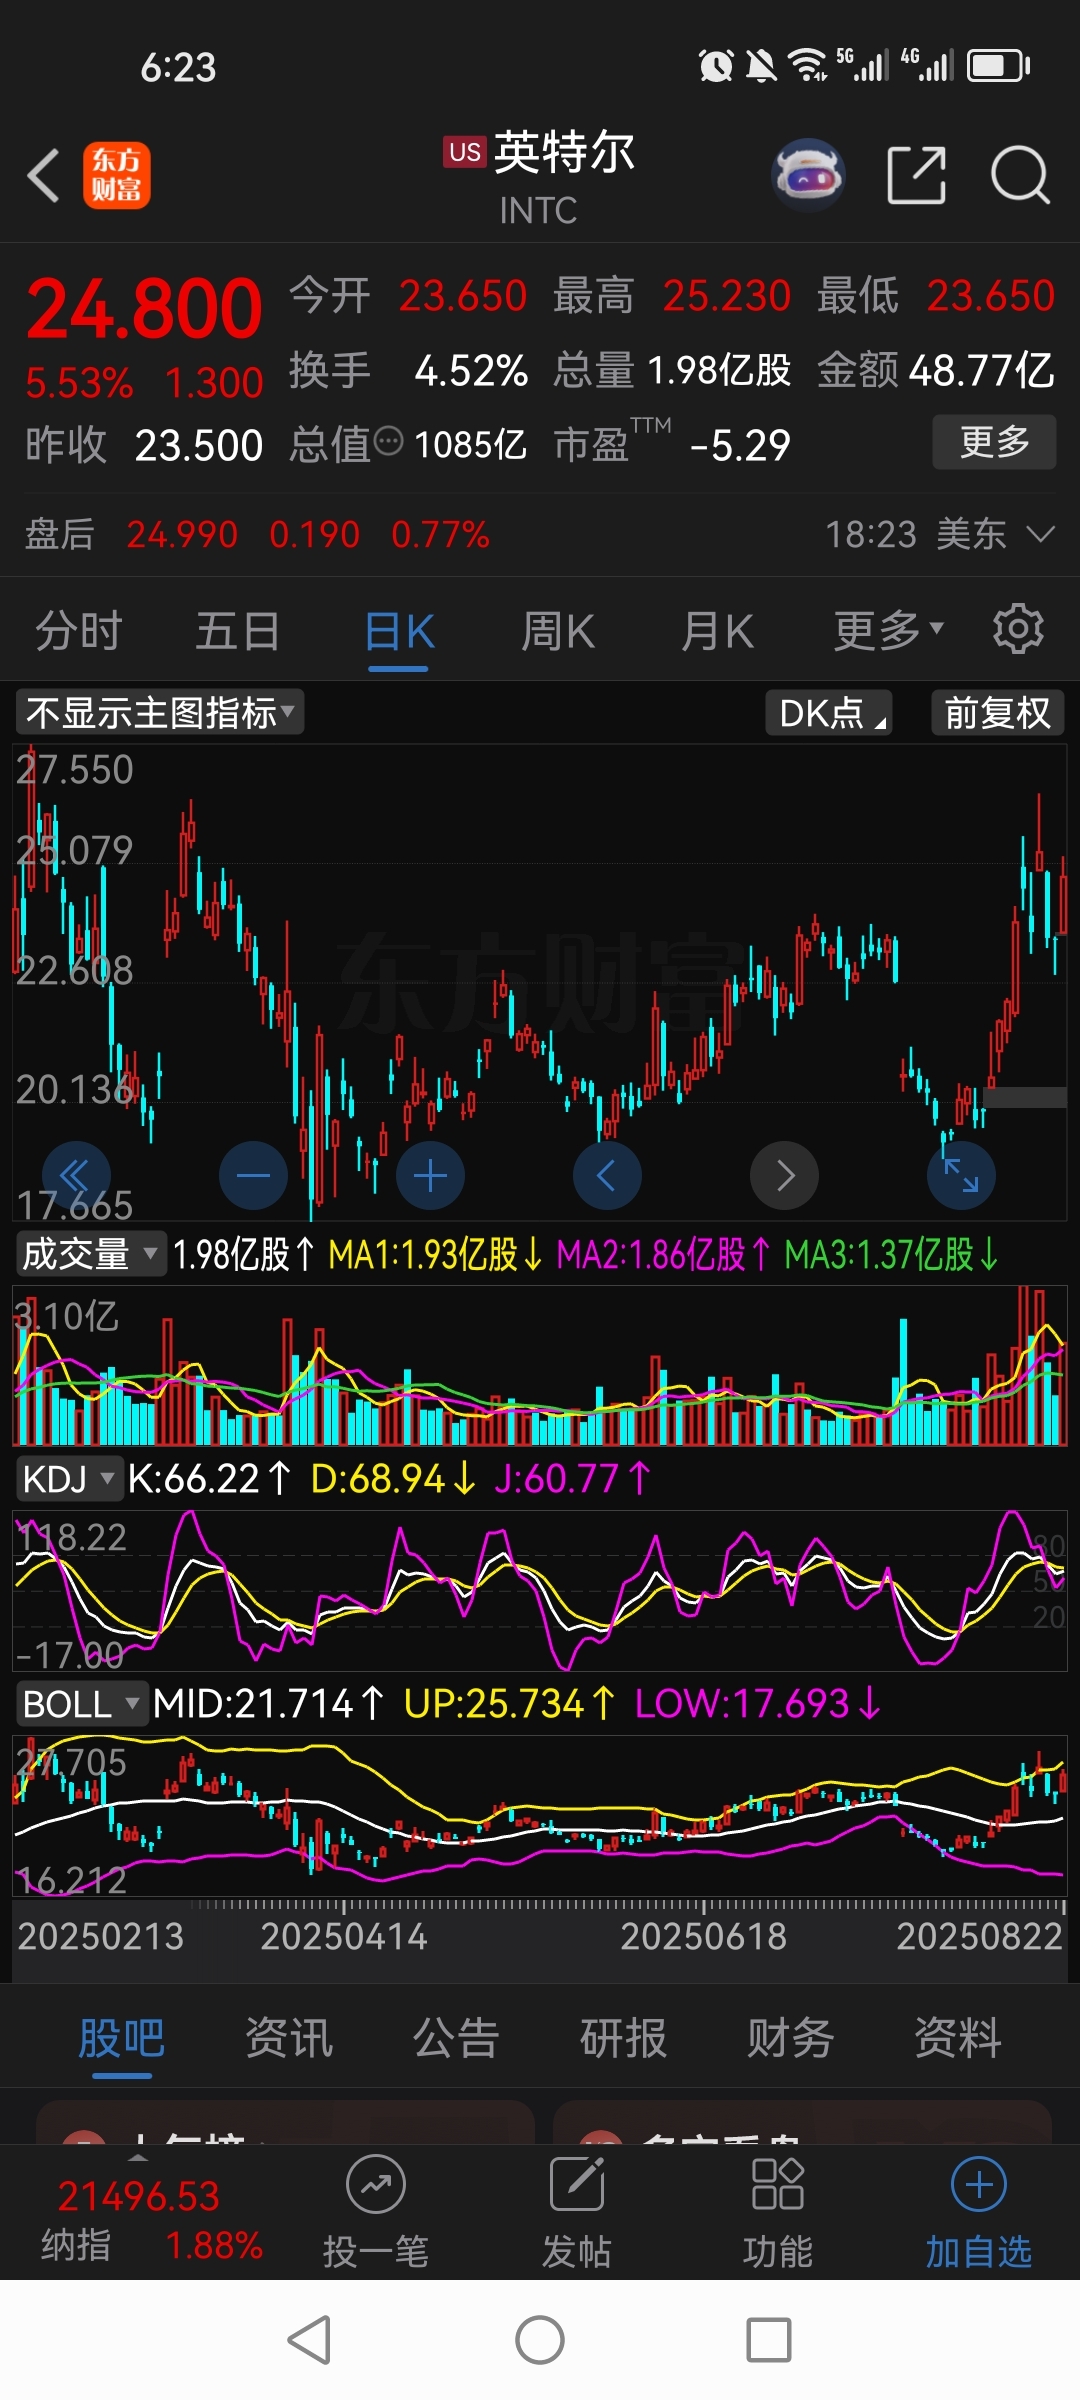The width and height of the screenshot is (1080, 2400).
Task: Tap the 24.800 current price
Action: [144, 309]
